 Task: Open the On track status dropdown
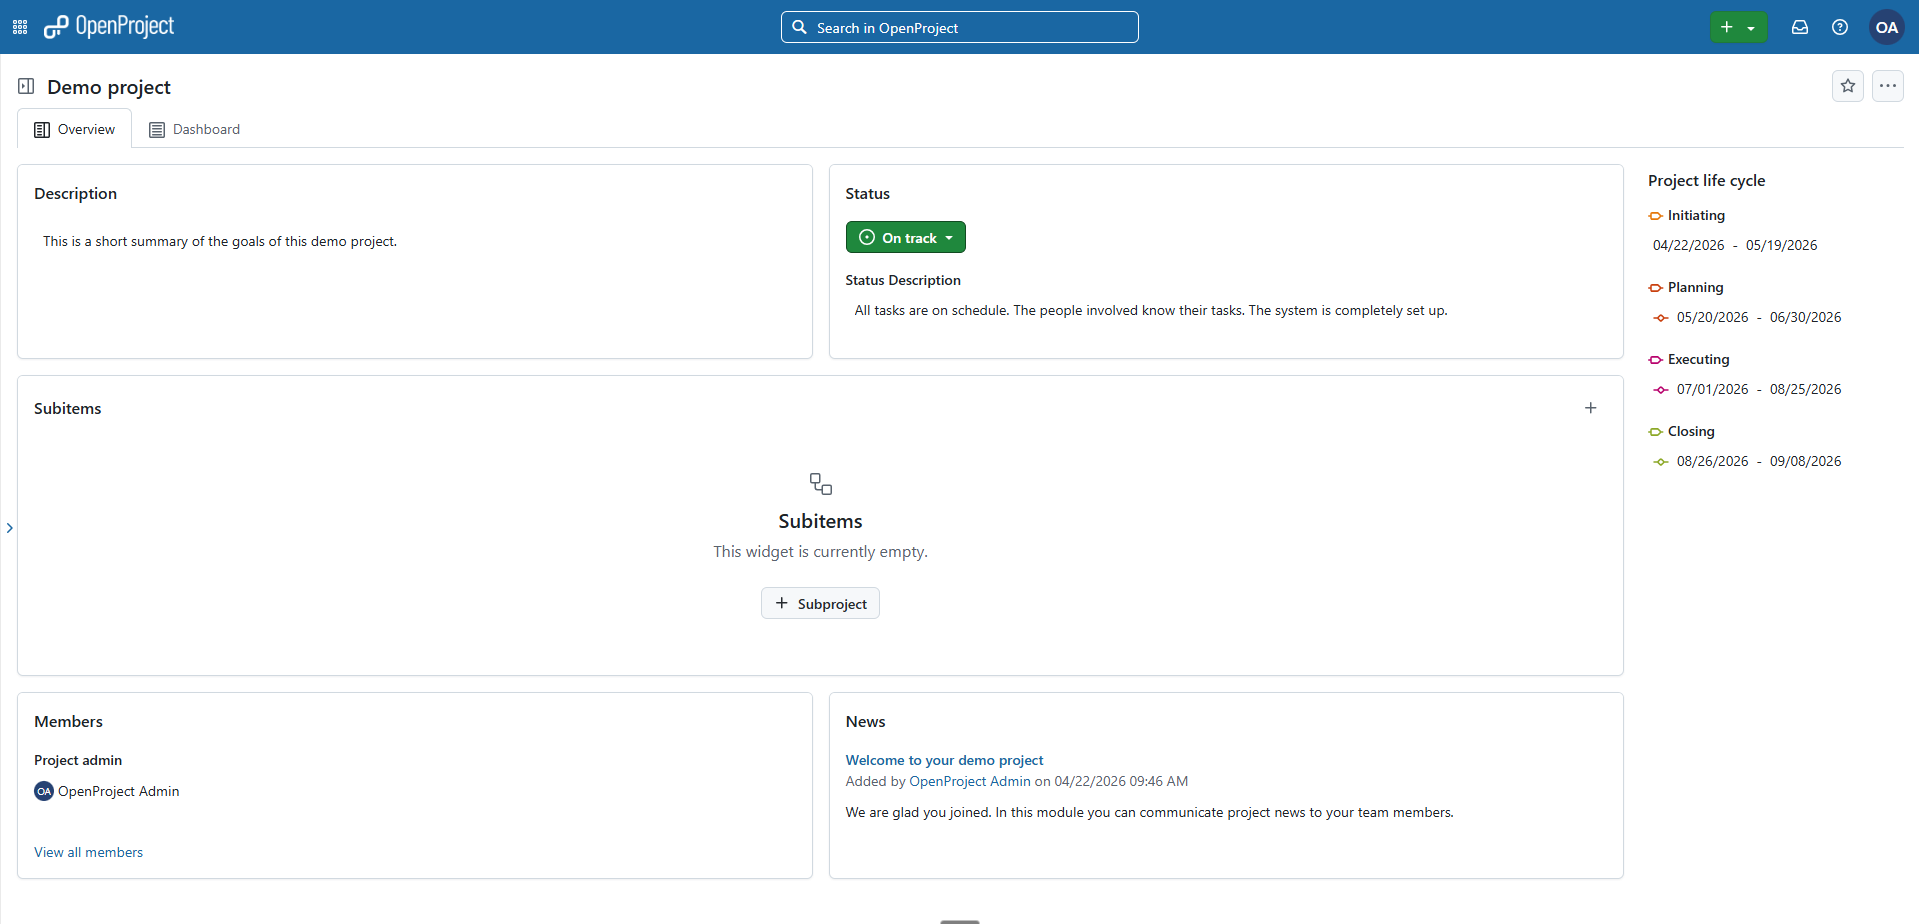(x=905, y=237)
